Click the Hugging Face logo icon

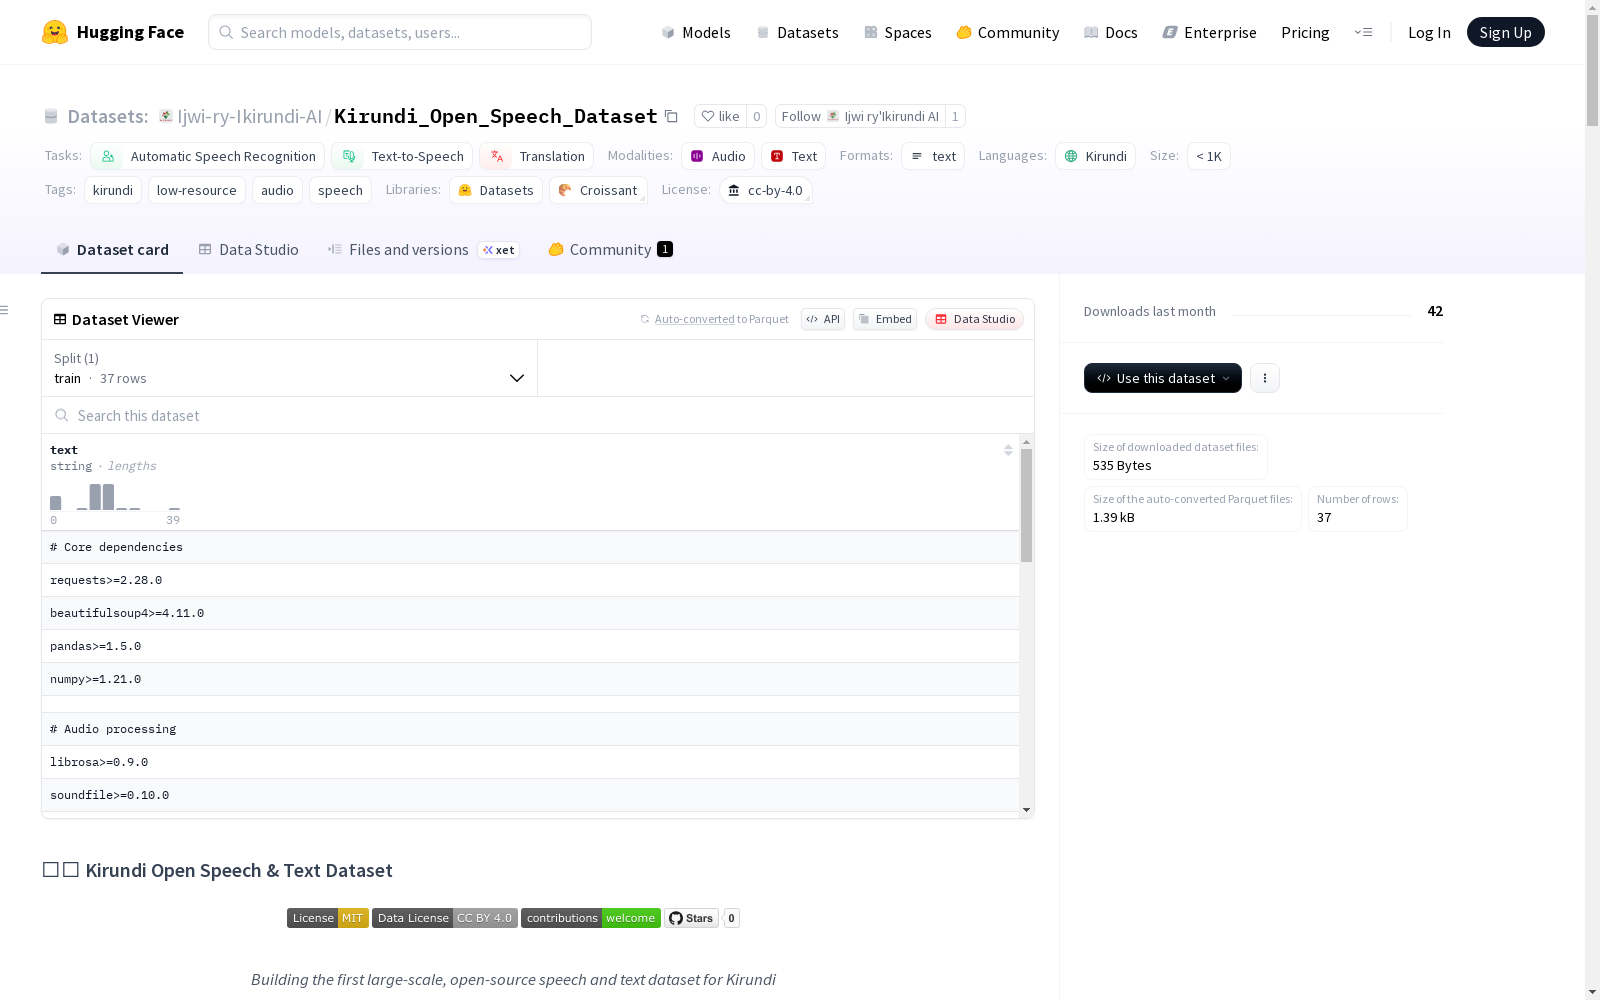click(x=55, y=32)
